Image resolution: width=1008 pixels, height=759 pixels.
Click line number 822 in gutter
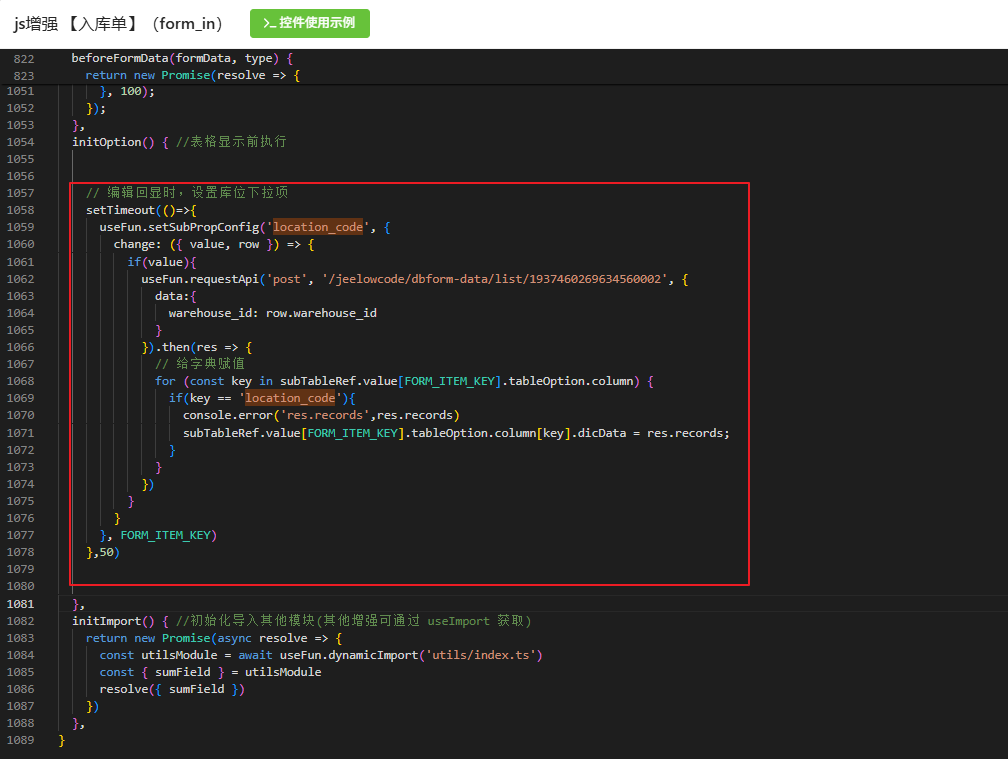coord(23,58)
